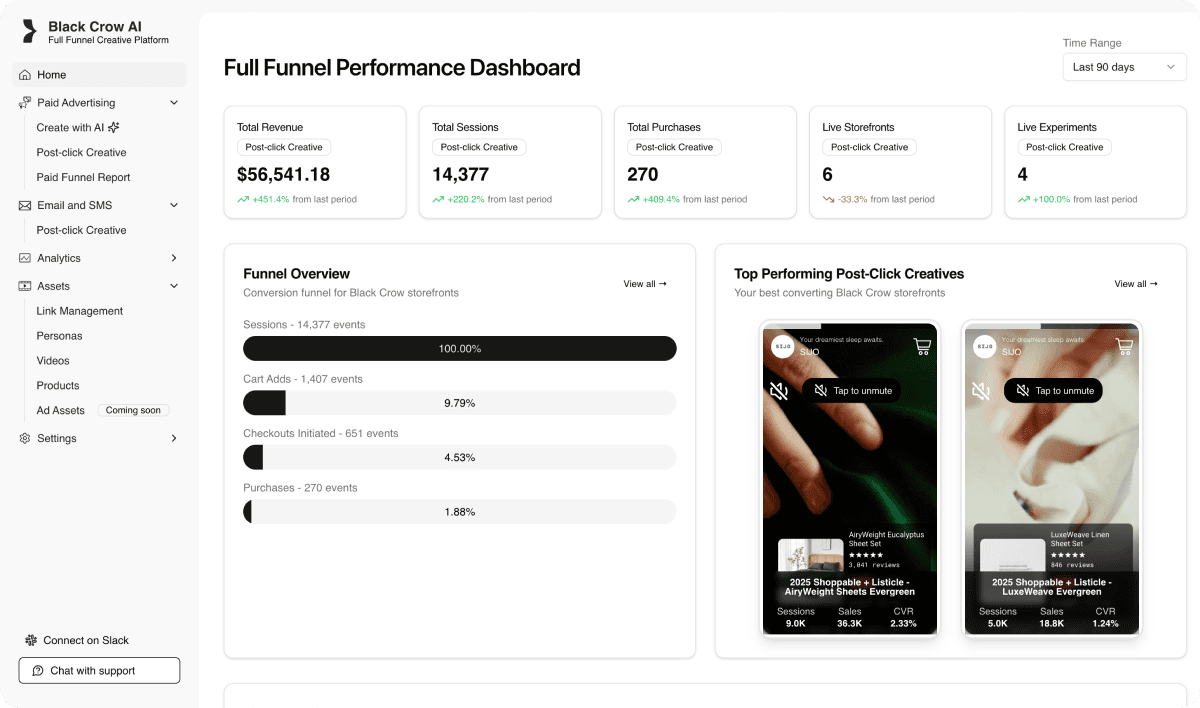Click the AiryWeight Sheets Evergreen creative title

pos(850,587)
